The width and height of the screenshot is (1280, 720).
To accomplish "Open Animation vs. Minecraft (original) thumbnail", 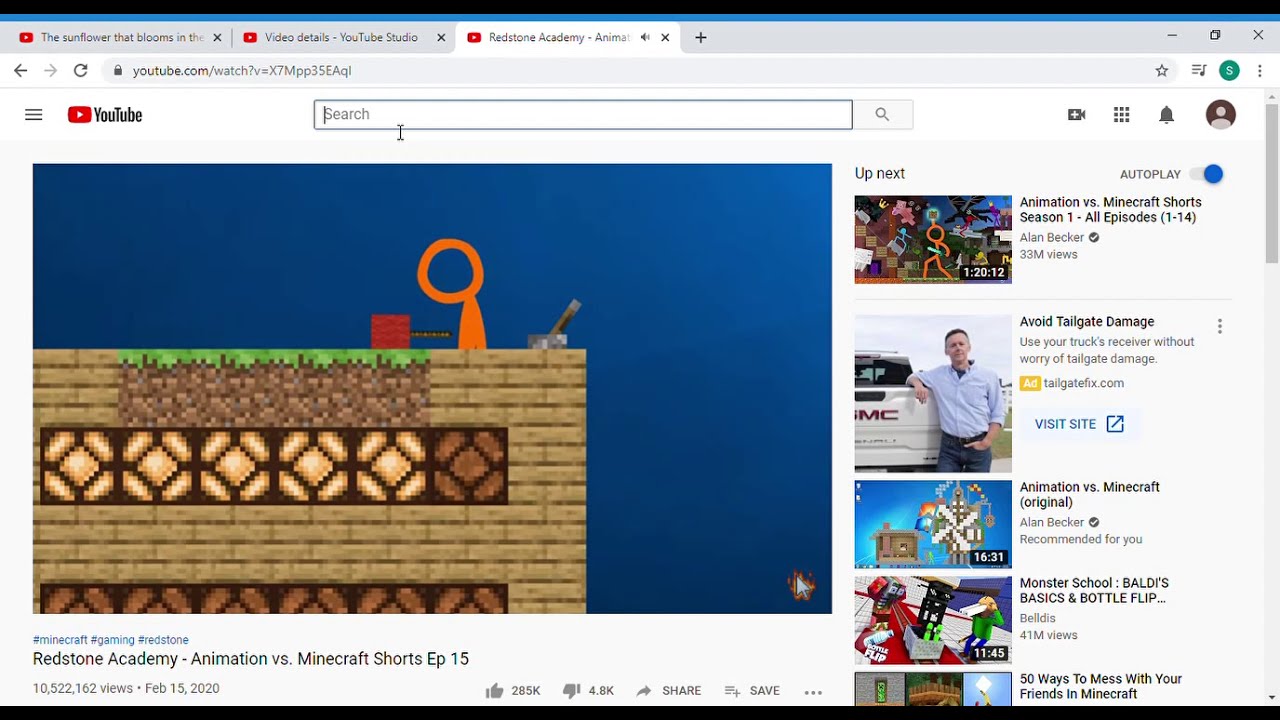I will (933, 525).
